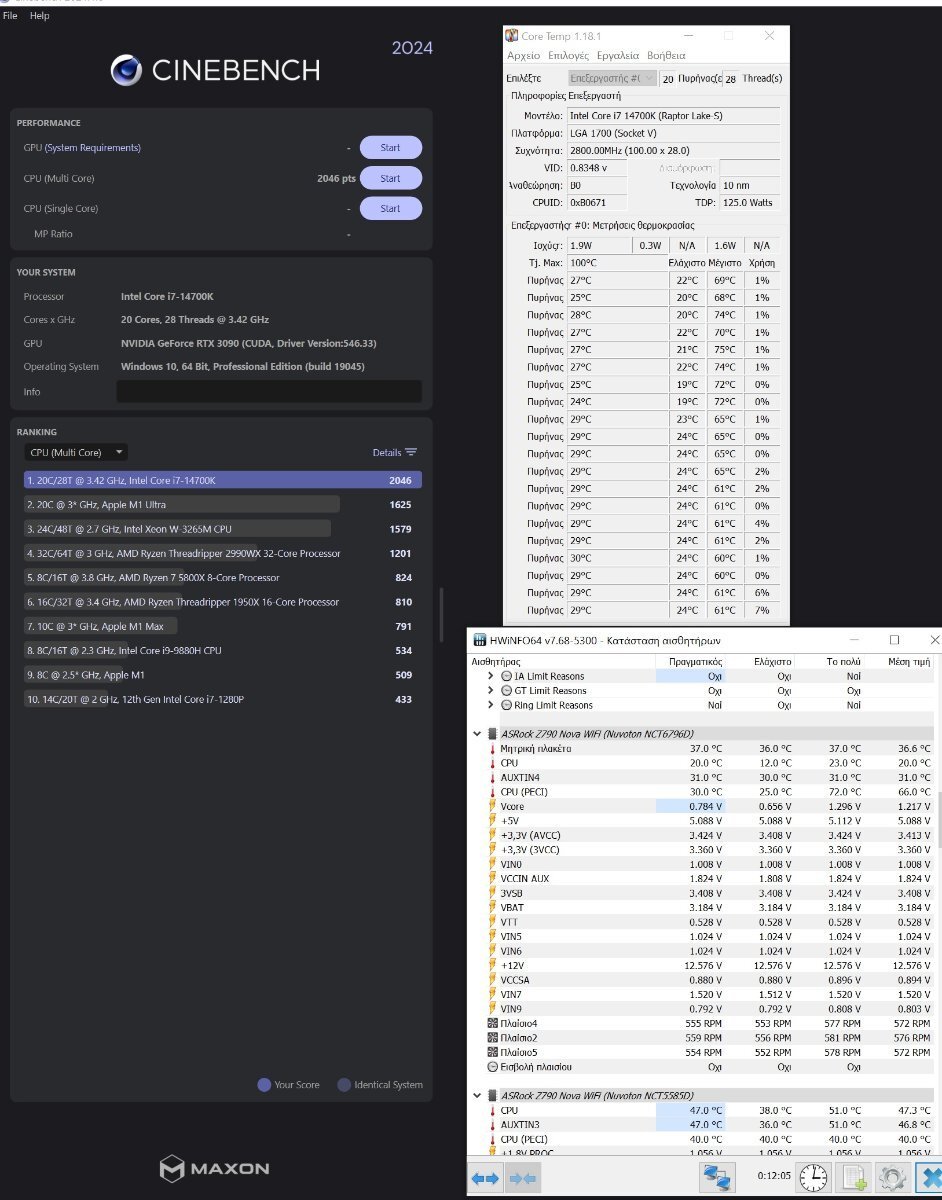The width and height of the screenshot is (942, 1200).
Task: Click the HWiNFO64 app icon in its title bar
Action: (x=480, y=640)
